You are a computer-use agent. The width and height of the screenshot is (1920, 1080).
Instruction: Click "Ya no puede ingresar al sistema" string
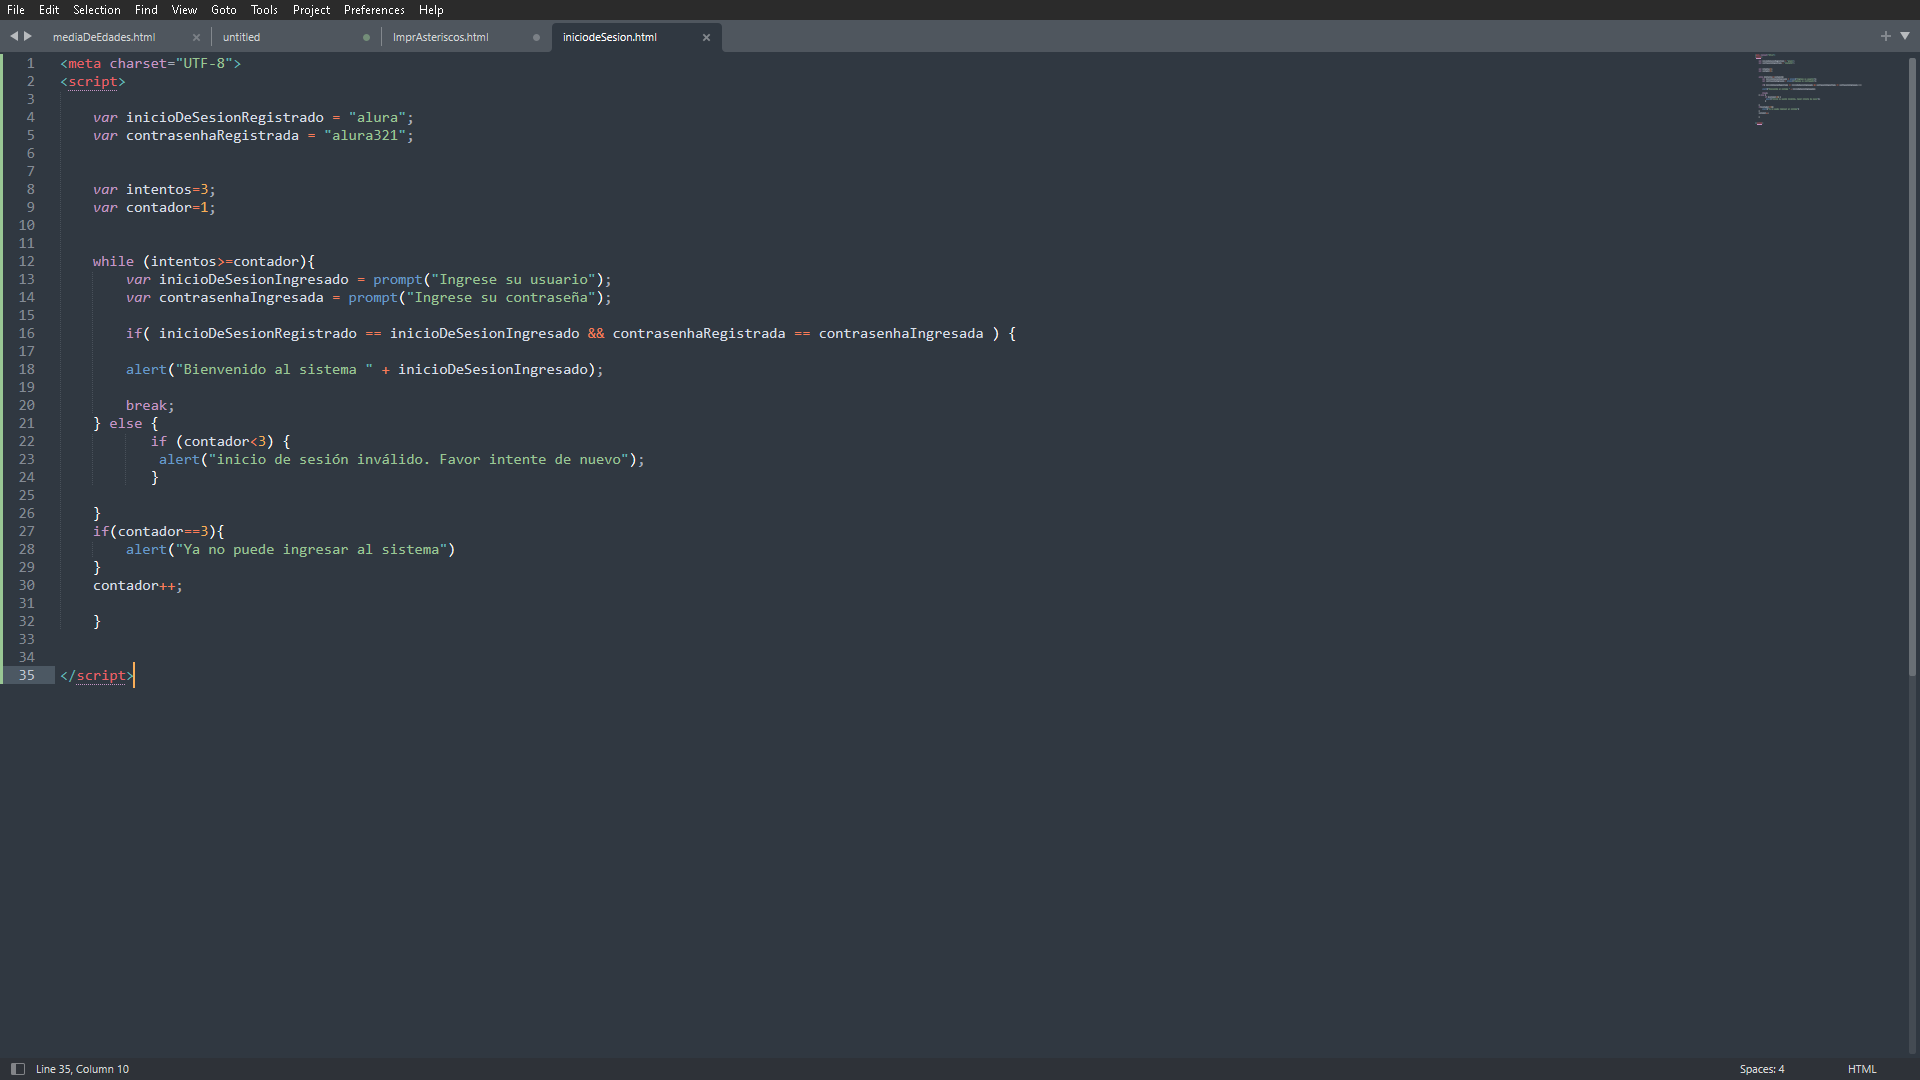pos(311,549)
